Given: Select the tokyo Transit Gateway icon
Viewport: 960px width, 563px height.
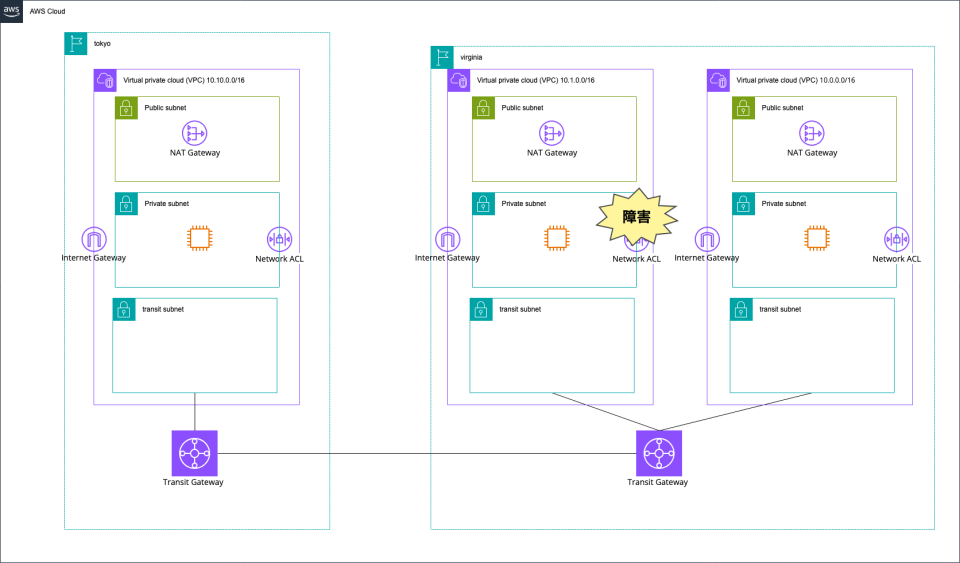Looking at the screenshot, I should [x=195, y=453].
